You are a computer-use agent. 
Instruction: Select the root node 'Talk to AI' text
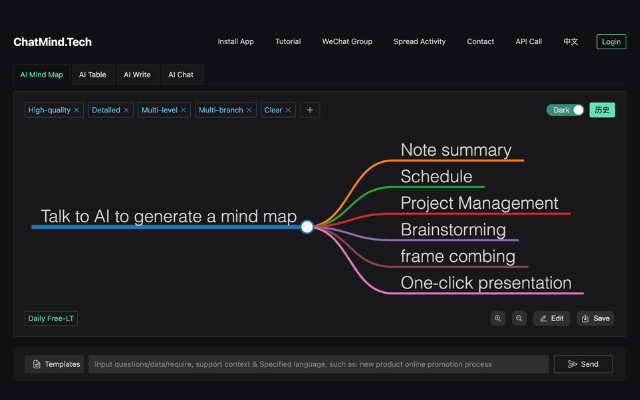(x=169, y=216)
